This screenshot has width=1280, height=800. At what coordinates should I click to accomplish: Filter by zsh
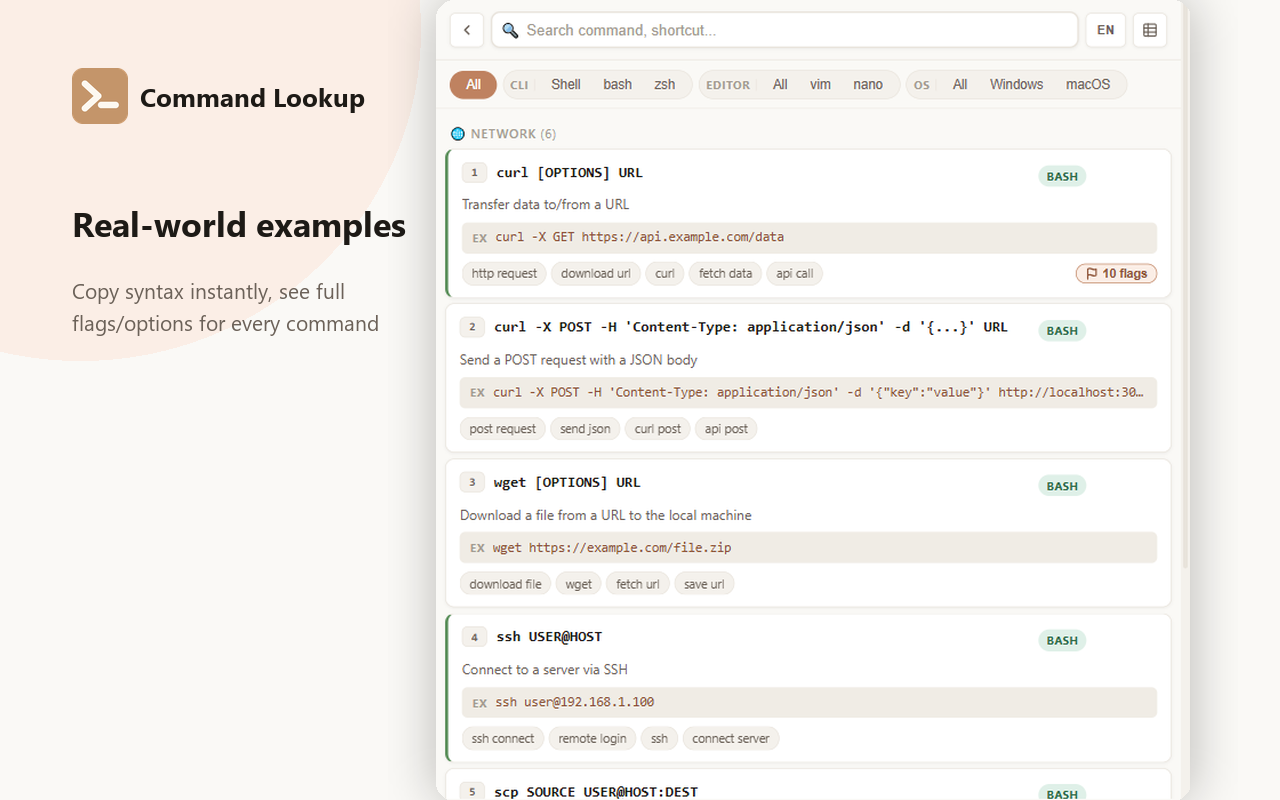(x=665, y=85)
